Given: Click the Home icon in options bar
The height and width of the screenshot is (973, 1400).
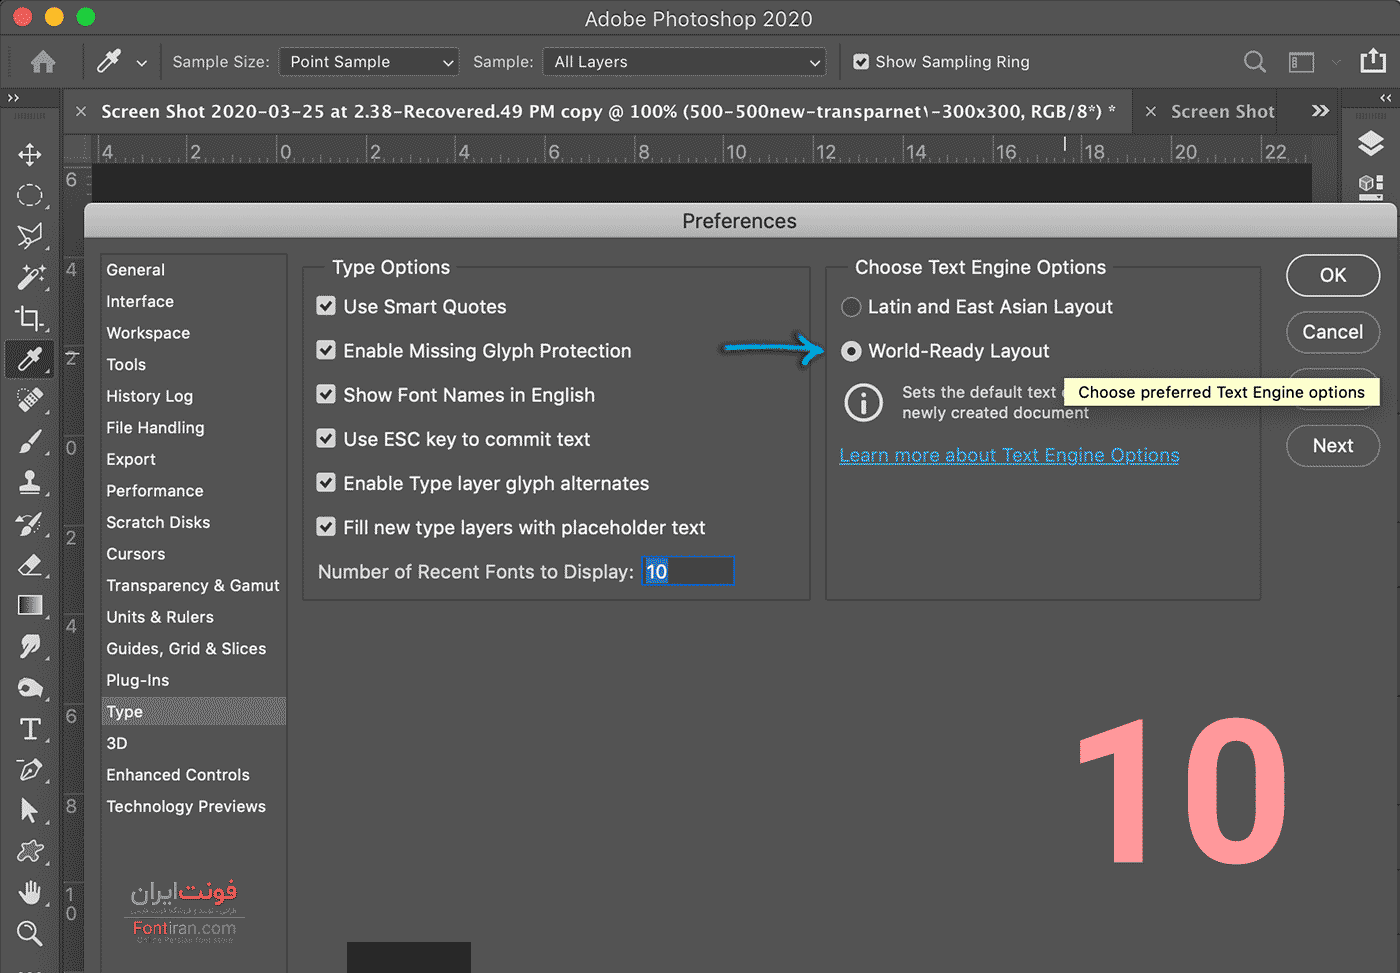Looking at the screenshot, I should pyautogui.click(x=43, y=62).
